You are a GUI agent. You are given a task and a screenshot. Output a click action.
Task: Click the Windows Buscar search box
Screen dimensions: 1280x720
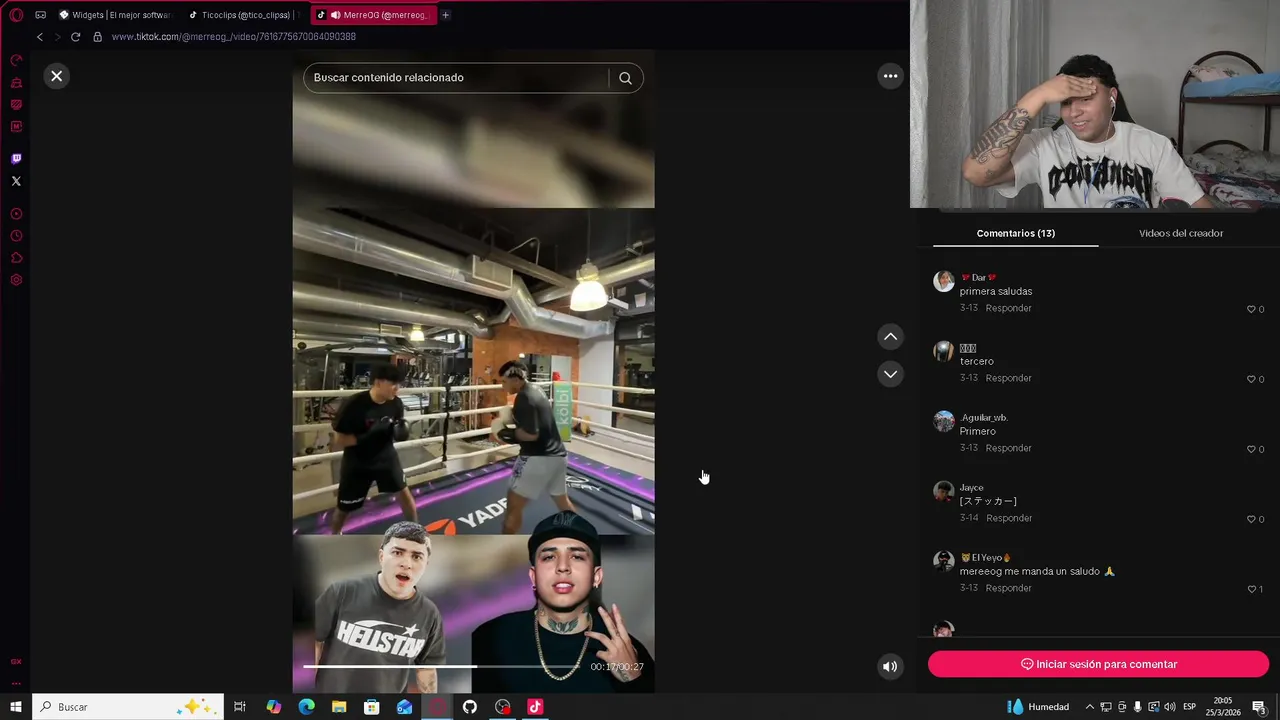[128, 707]
